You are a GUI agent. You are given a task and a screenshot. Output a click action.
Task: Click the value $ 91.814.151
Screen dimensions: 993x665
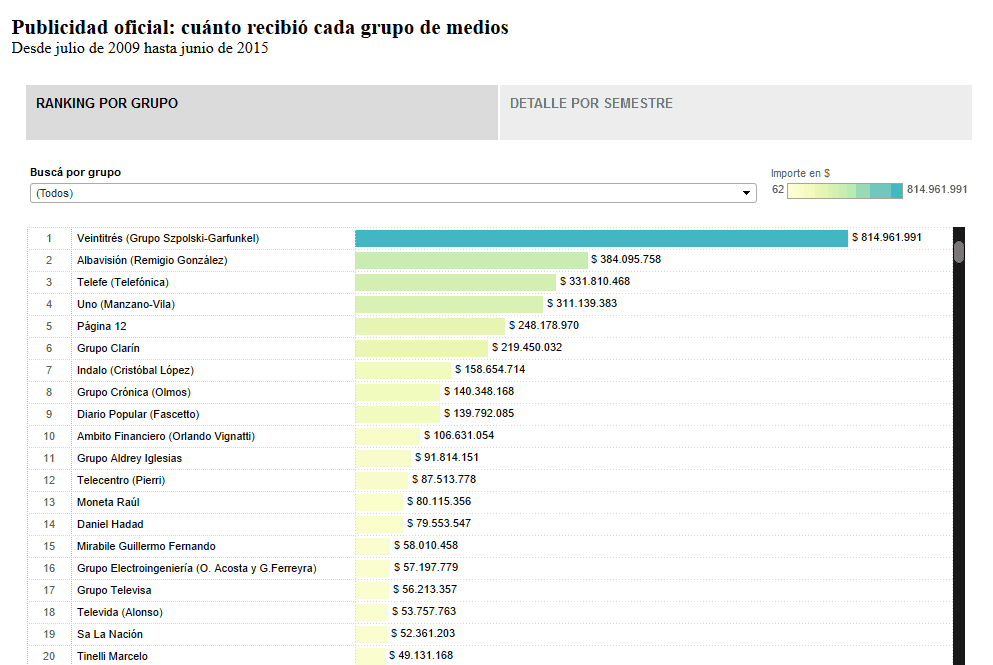tap(446, 457)
